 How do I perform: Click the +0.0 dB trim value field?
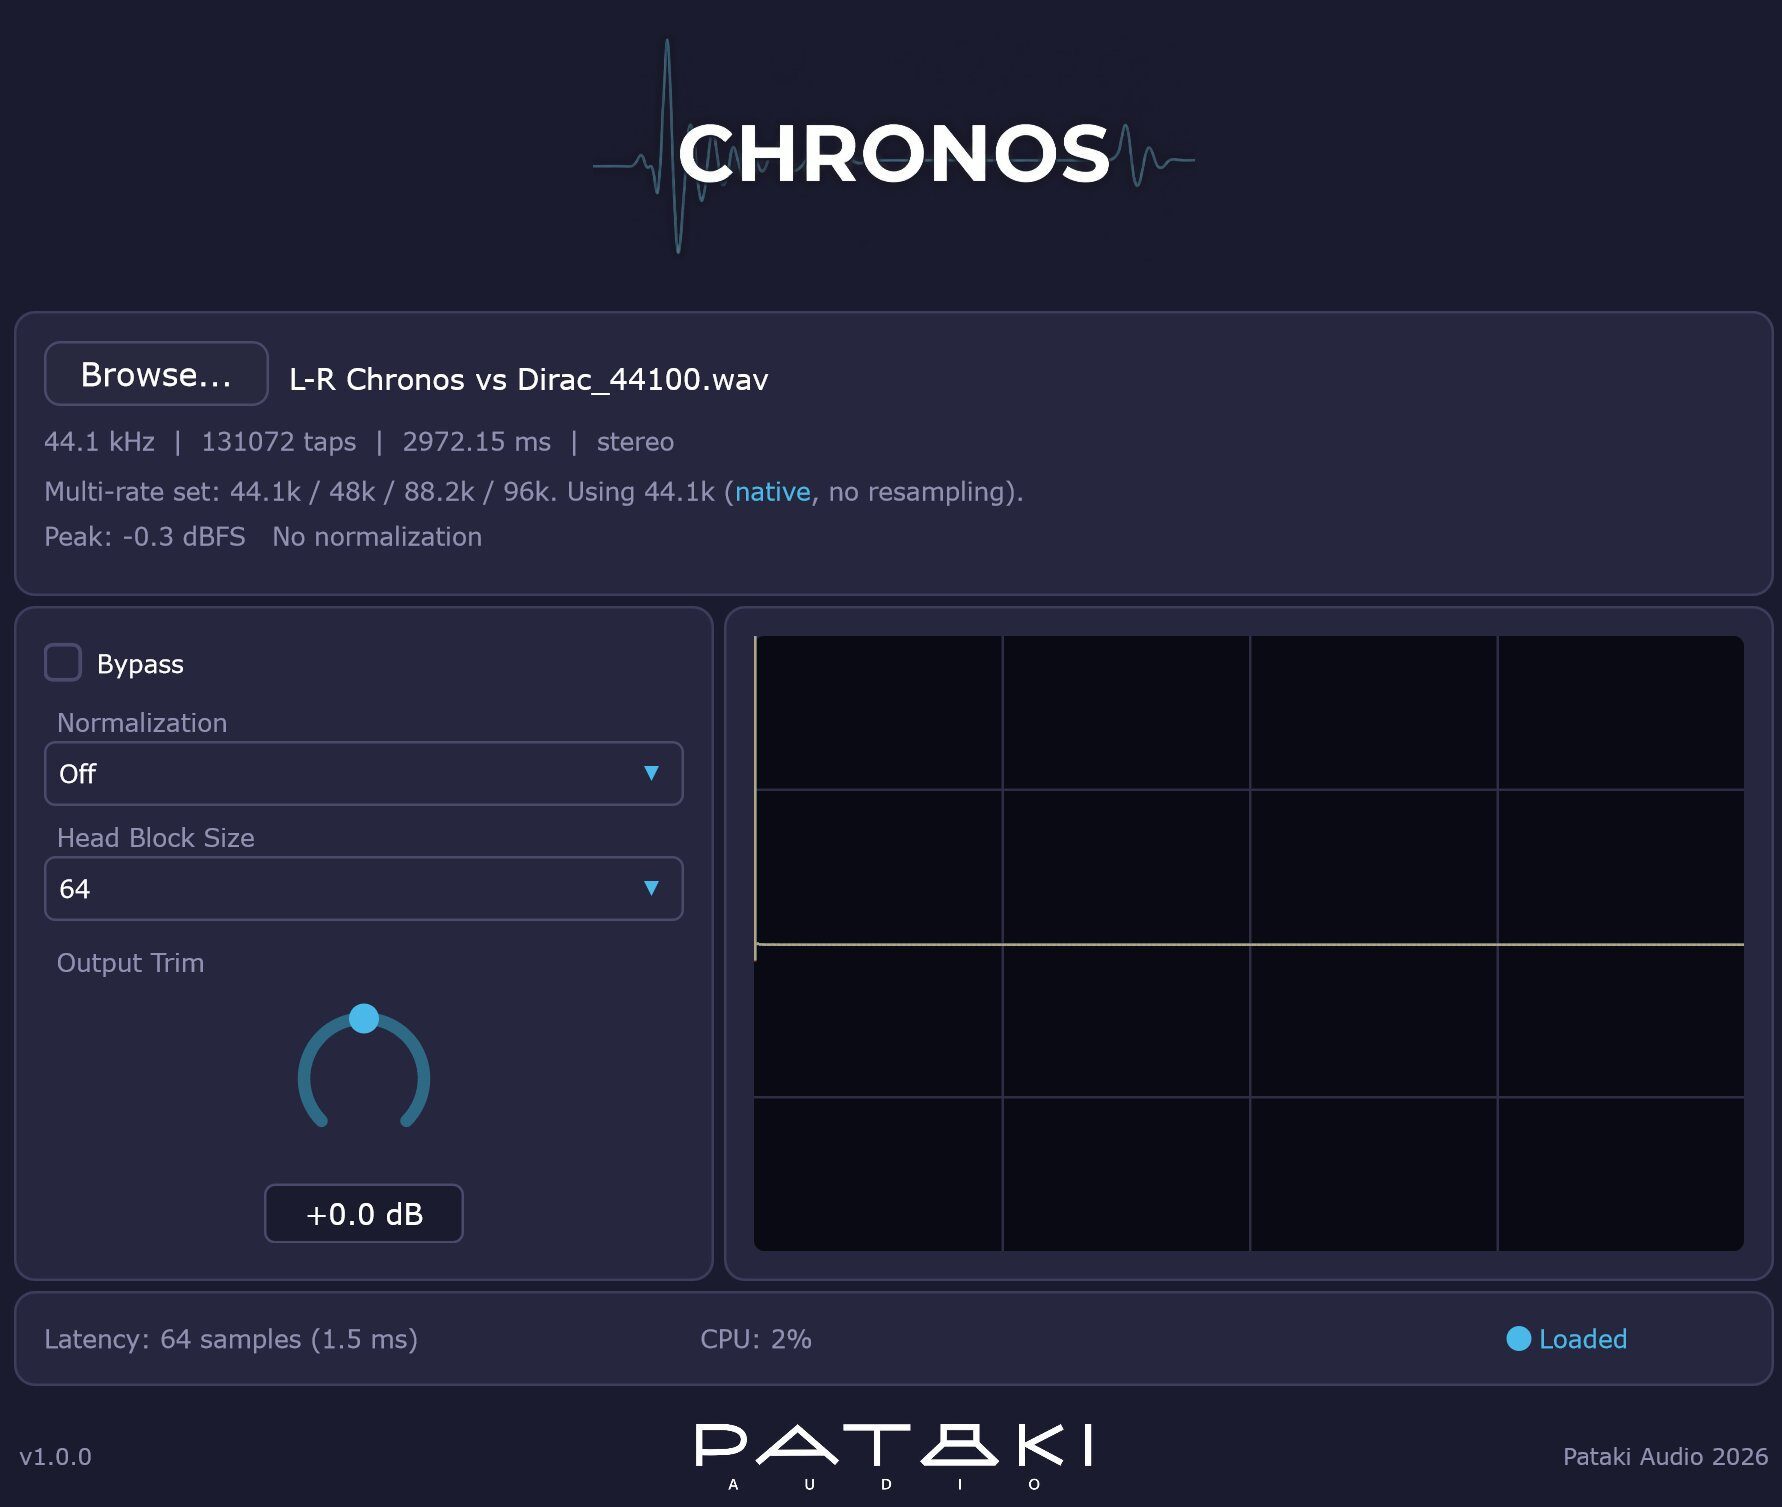click(x=364, y=1213)
